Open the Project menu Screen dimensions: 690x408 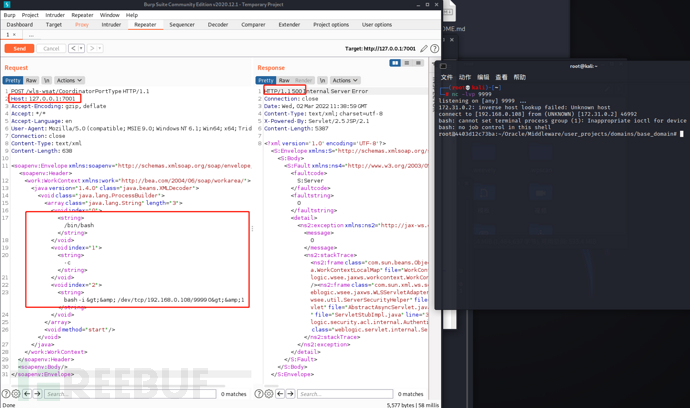pyautogui.click(x=30, y=15)
